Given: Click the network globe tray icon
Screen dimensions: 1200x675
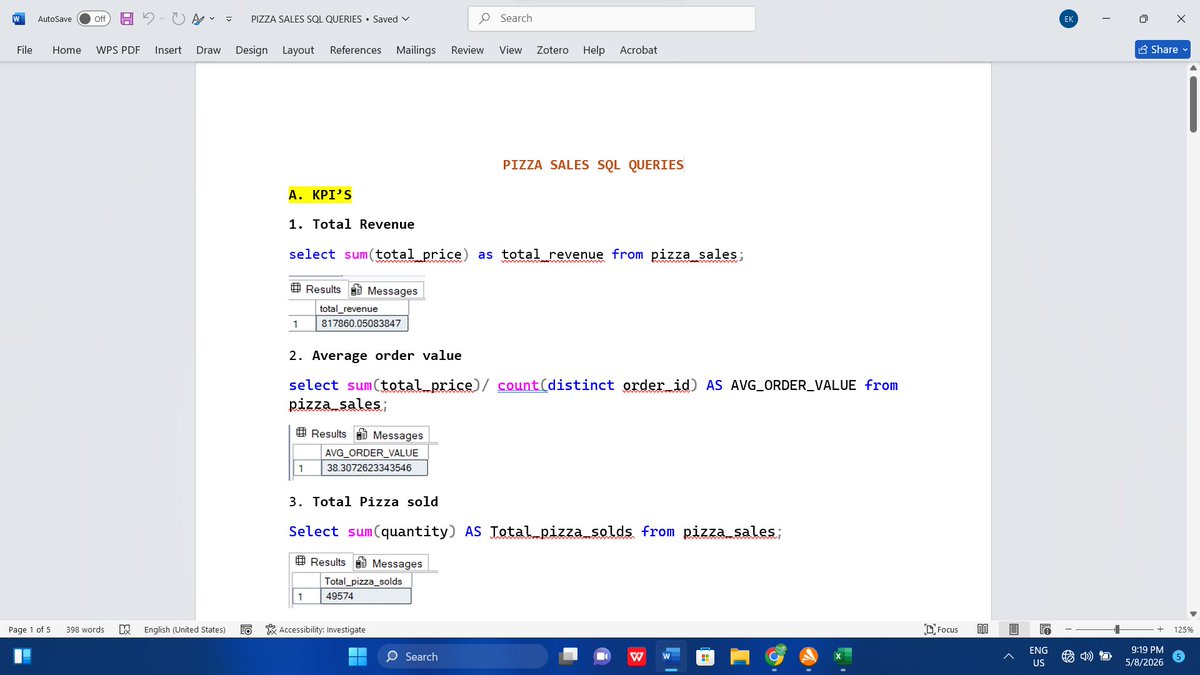Looking at the screenshot, I should point(1068,657).
